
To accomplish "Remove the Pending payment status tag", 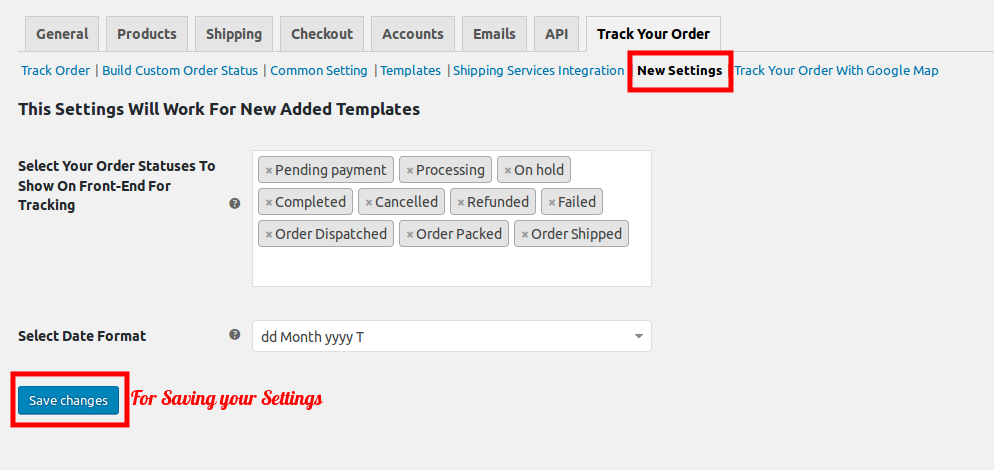I will (269, 171).
